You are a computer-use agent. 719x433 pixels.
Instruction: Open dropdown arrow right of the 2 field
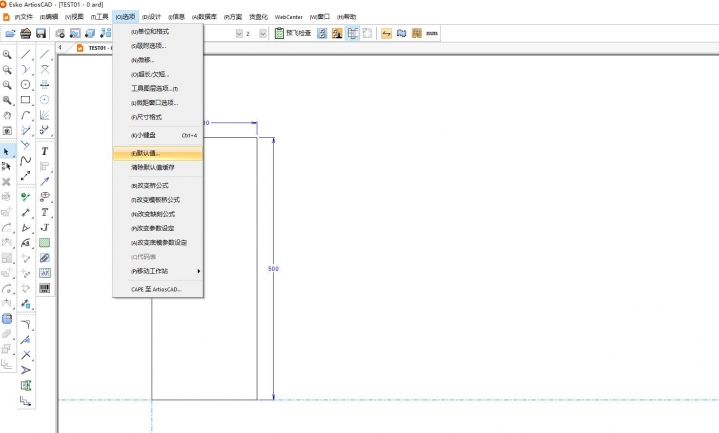pos(263,33)
